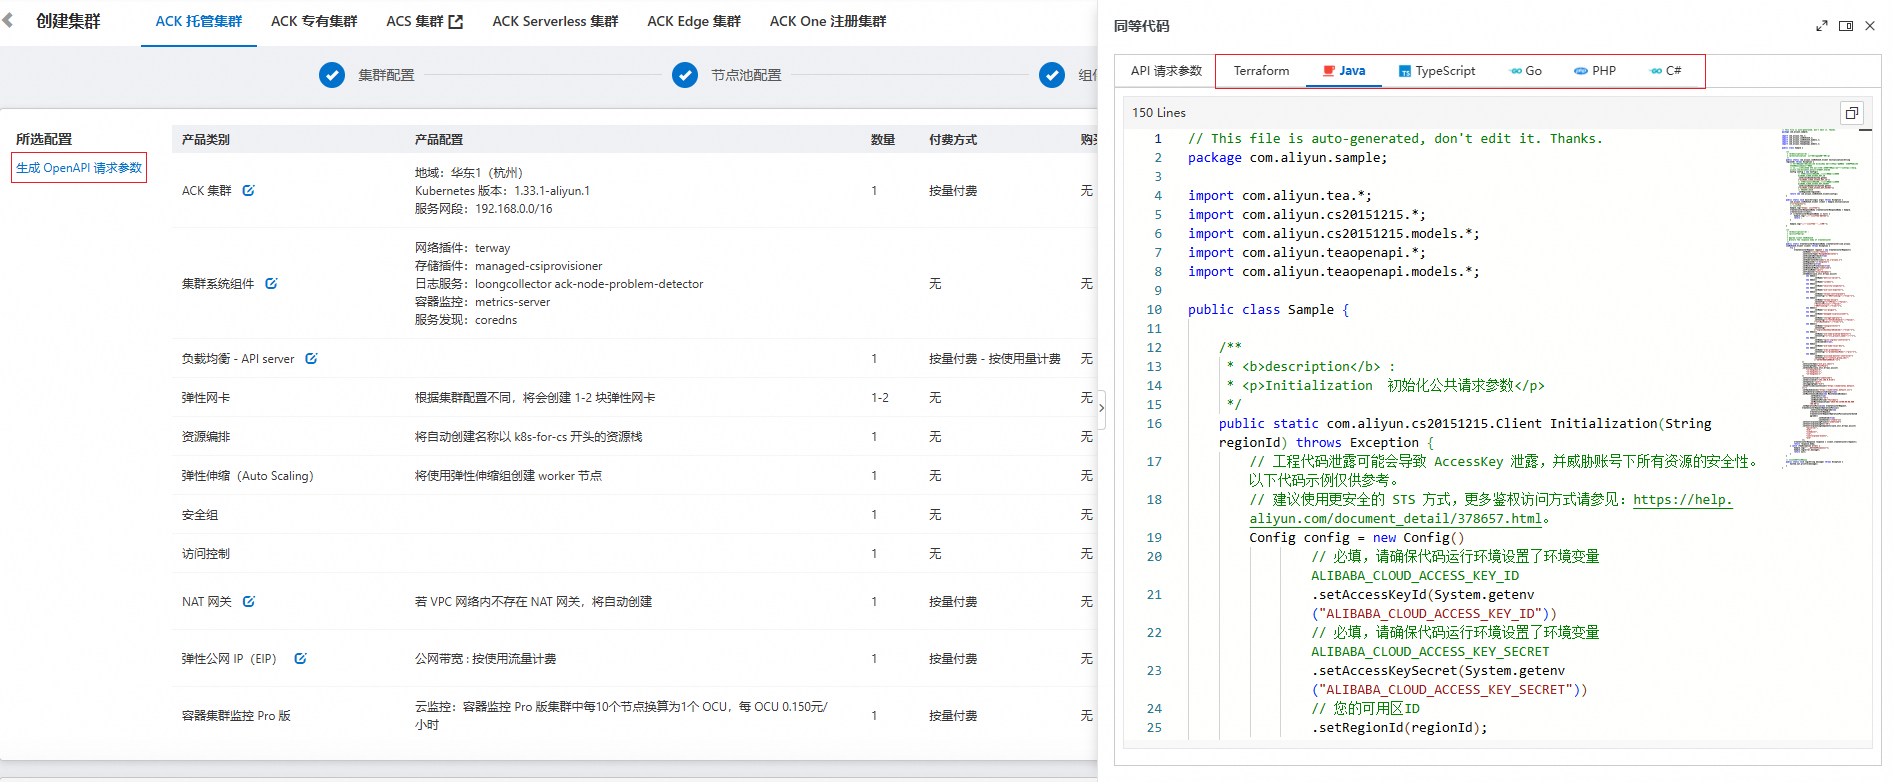This screenshot has height=782, width=1894.
Task: Switch to the ACK One 注册集群 tab
Action: pyautogui.click(x=828, y=21)
